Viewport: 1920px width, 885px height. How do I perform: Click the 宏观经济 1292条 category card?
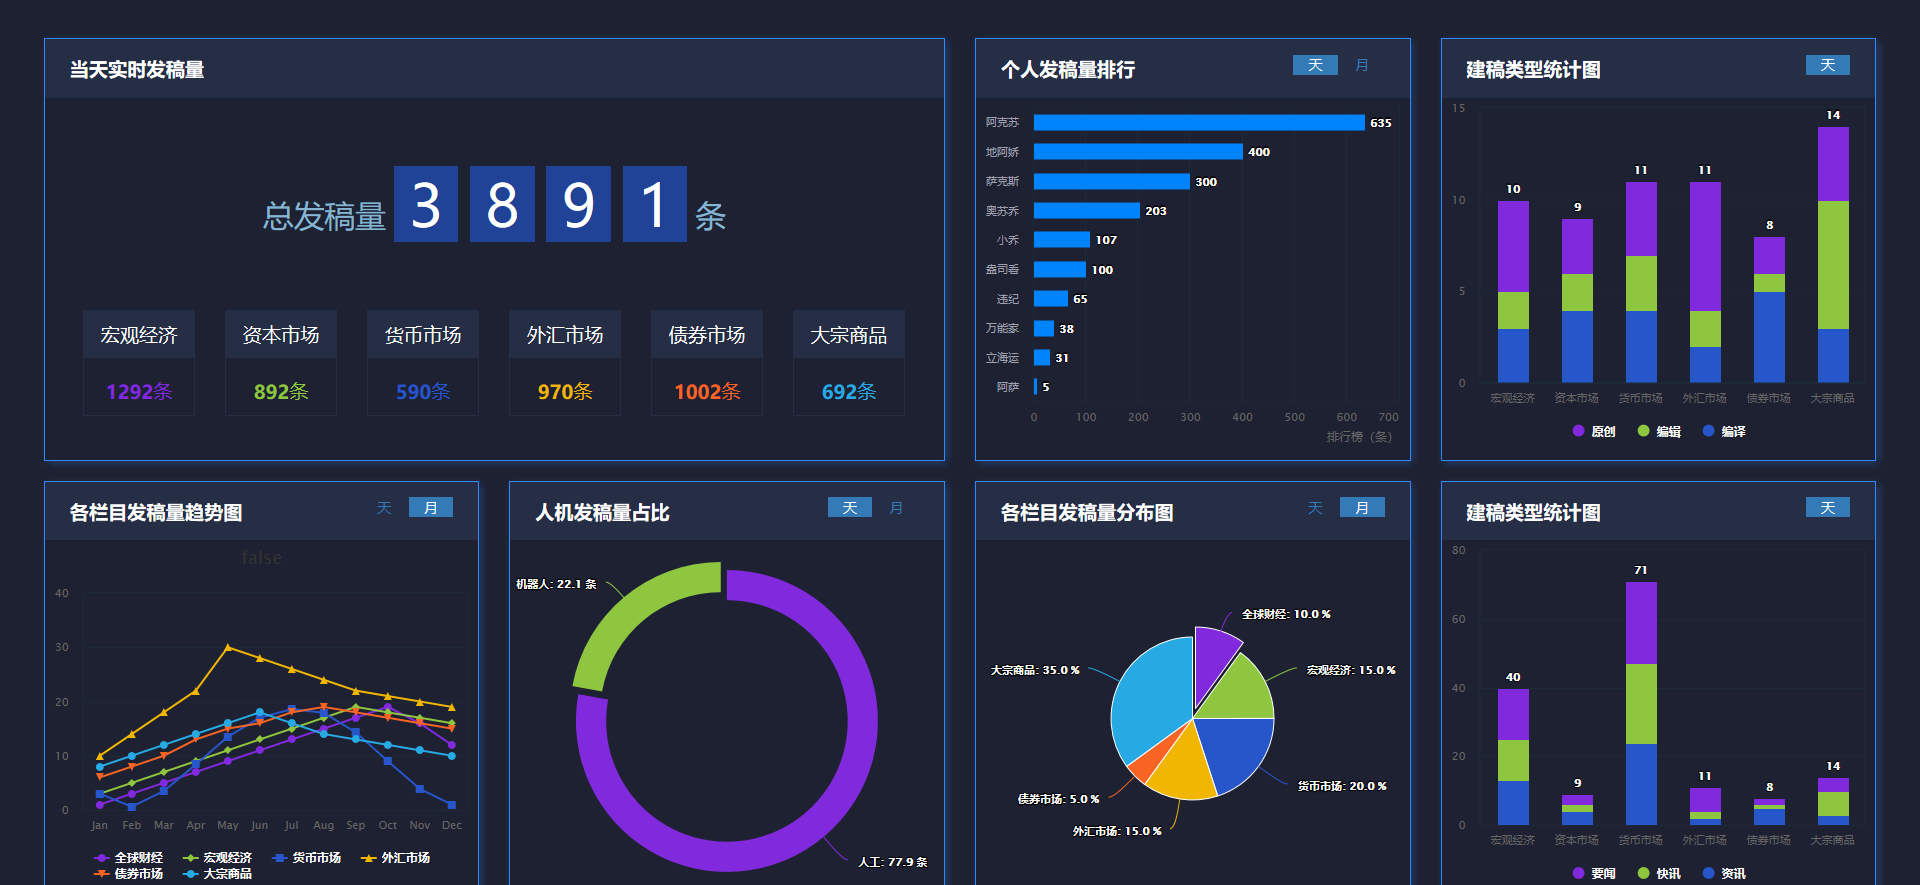coord(139,362)
